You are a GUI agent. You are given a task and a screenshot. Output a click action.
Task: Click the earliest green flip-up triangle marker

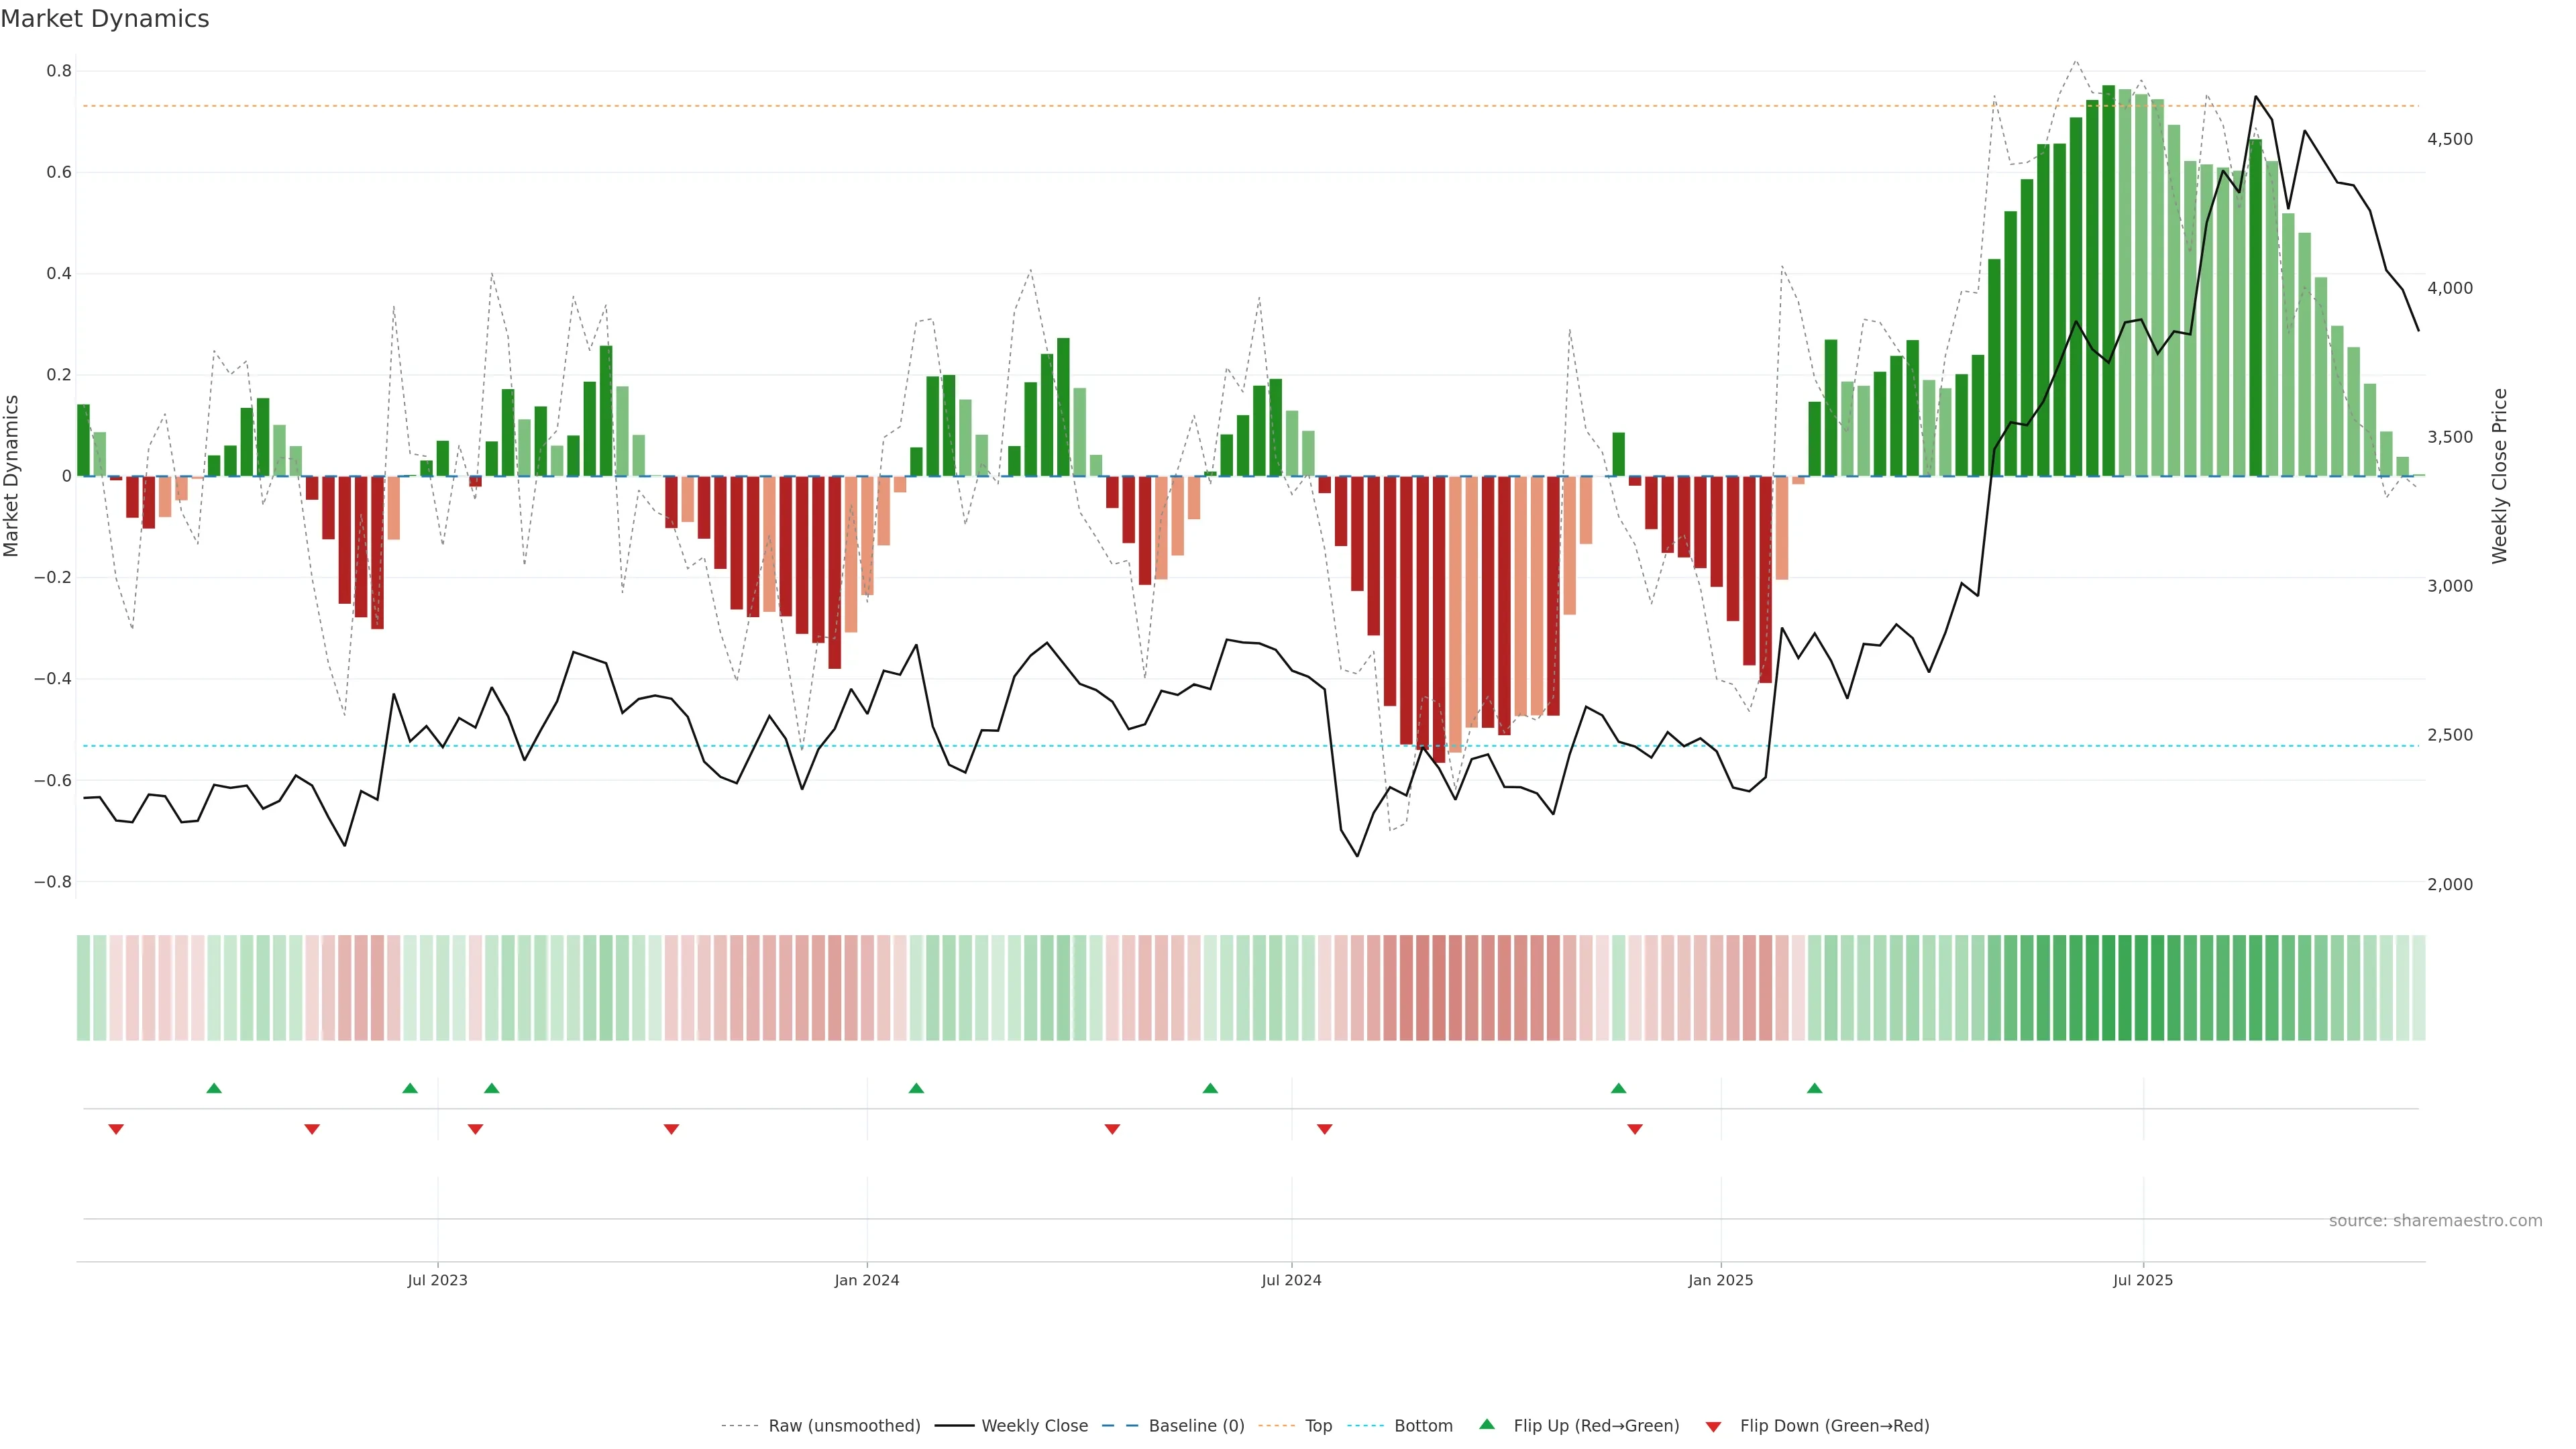click(214, 1088)
